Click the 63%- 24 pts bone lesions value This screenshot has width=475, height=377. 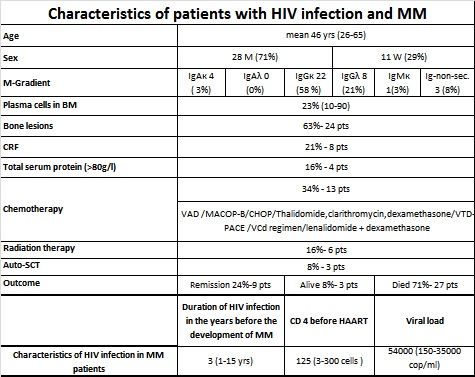point(326,126)
